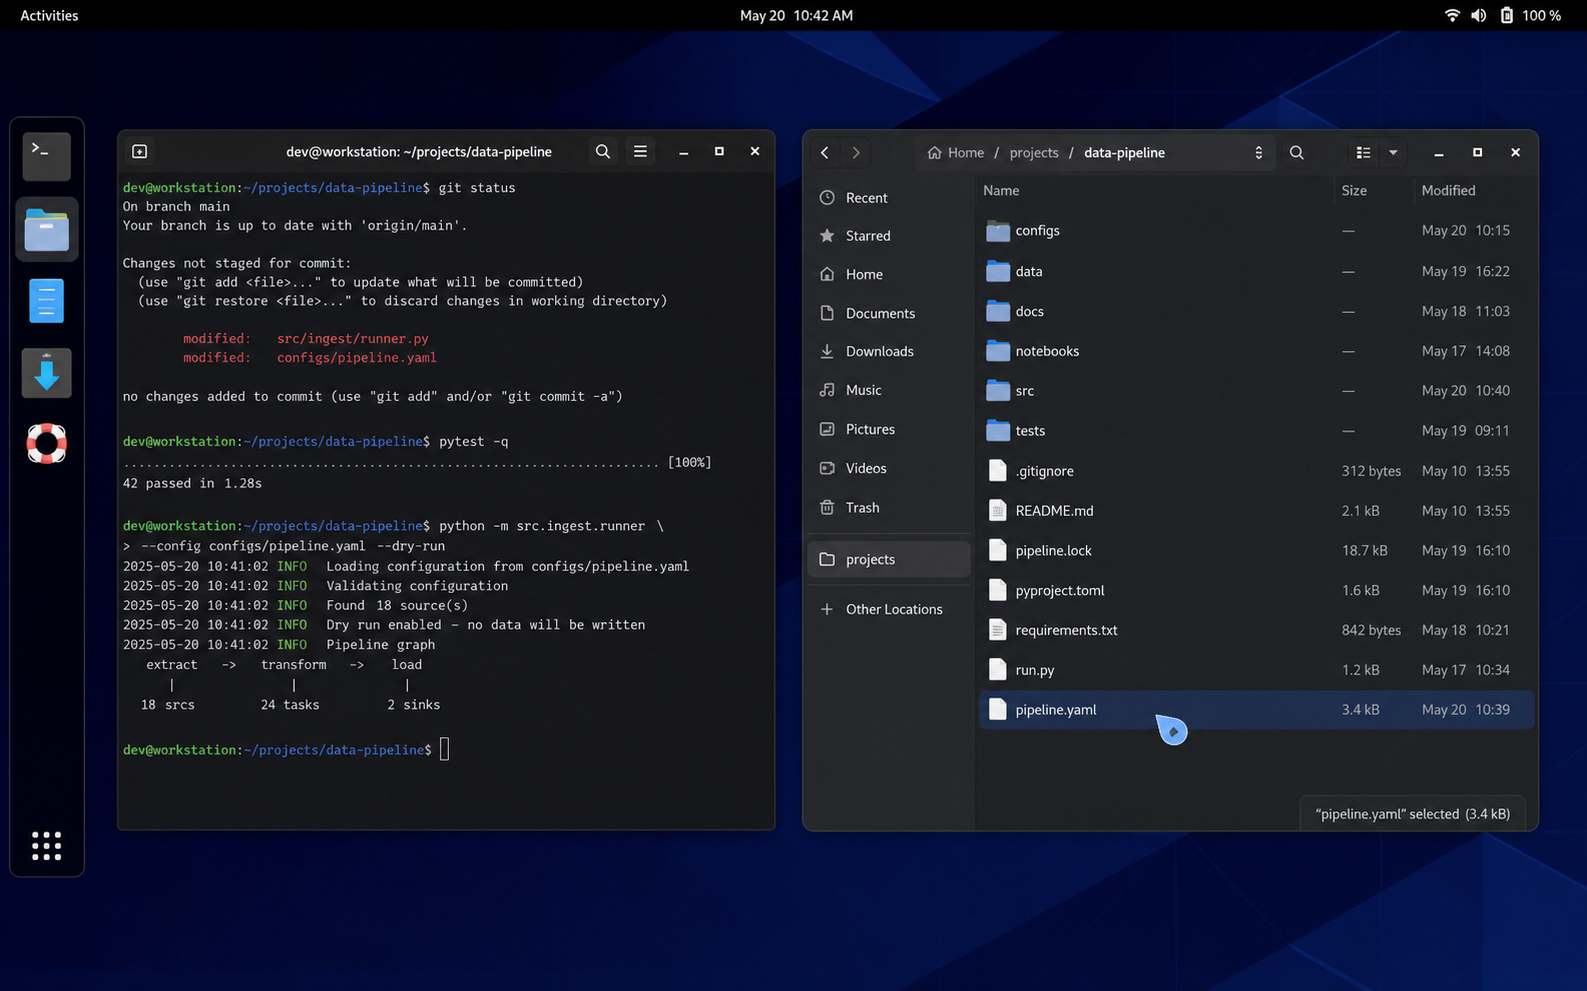Image resolution: width=1587 pixels, height=991 pixels.
Task: Select the src folder
Action: click(1256, 391)
